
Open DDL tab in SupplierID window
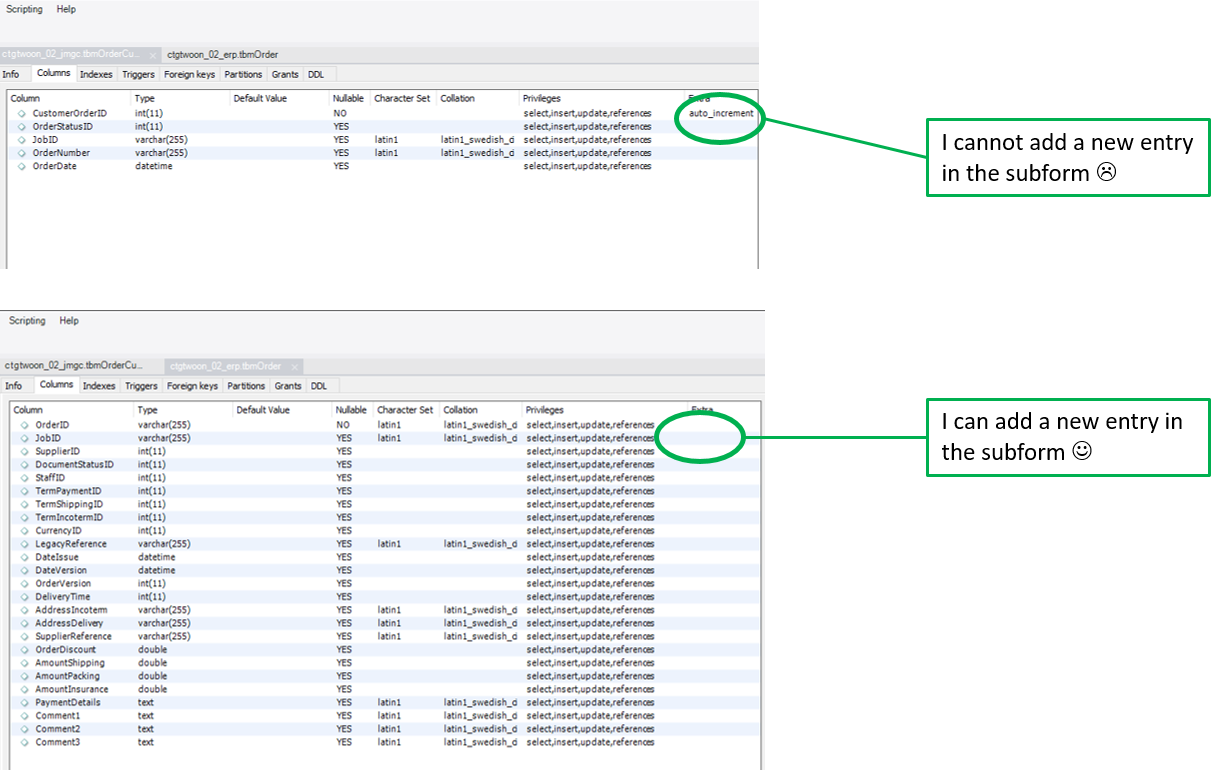[319, 386]
